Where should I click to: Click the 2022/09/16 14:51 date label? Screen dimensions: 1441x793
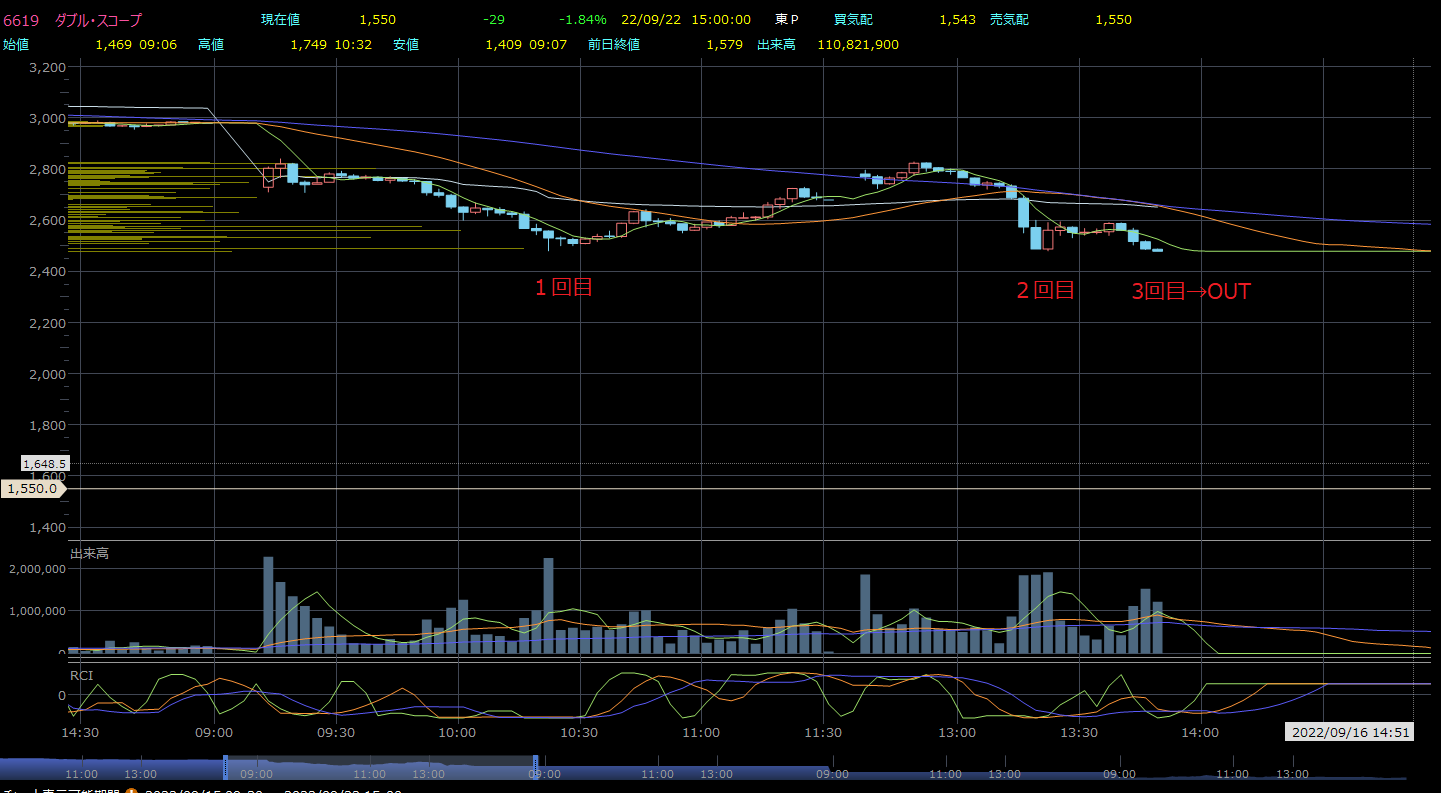(x=1348, y=732)
